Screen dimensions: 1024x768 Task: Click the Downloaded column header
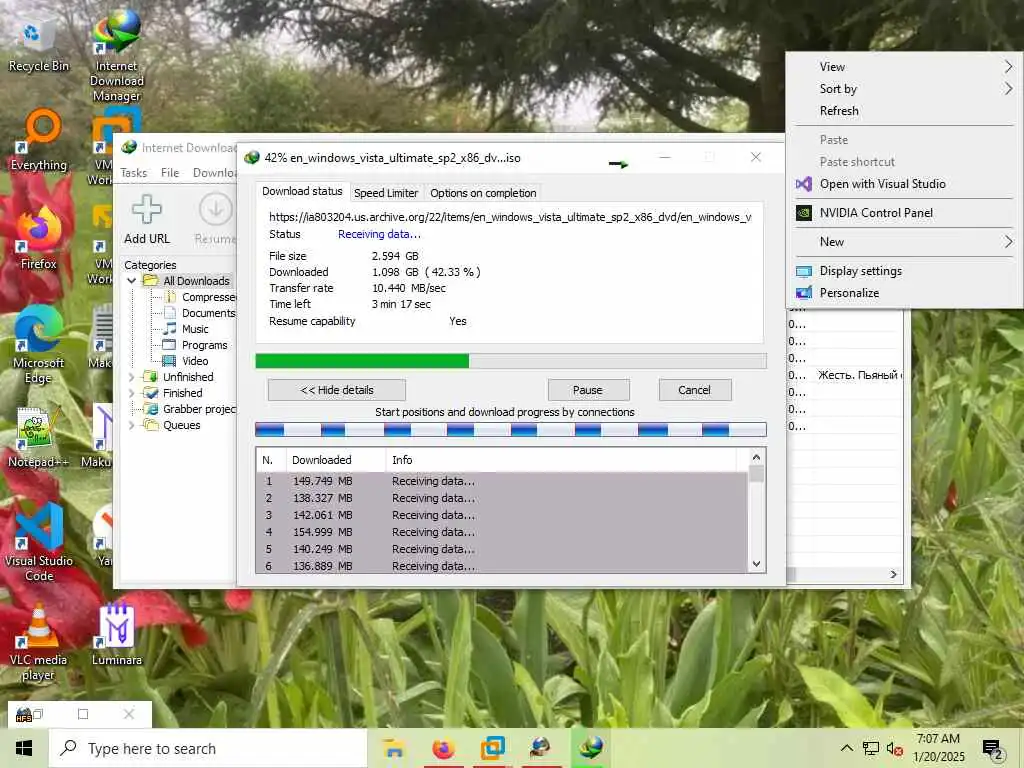pyautogui.click(x=336, y=460)
